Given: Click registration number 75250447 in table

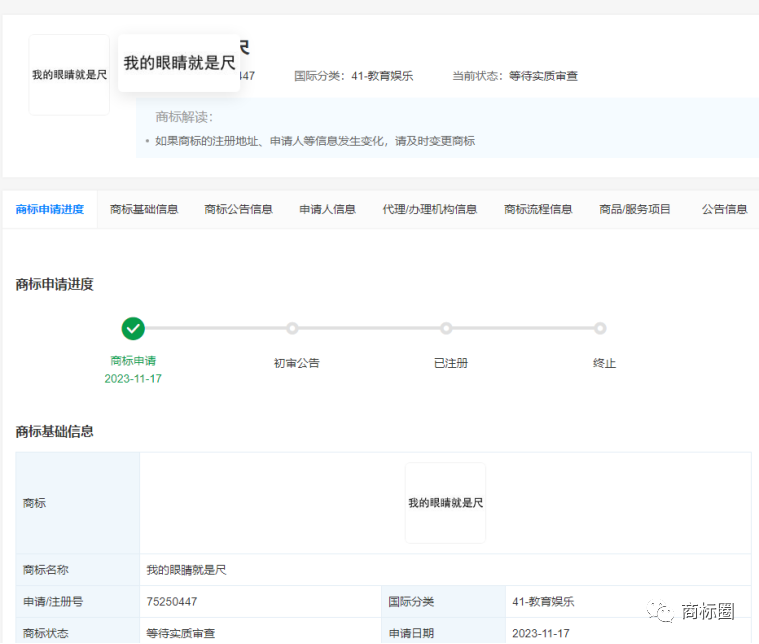Looking at the screenshot, I should pyautogui.click(x=172, y=602).
